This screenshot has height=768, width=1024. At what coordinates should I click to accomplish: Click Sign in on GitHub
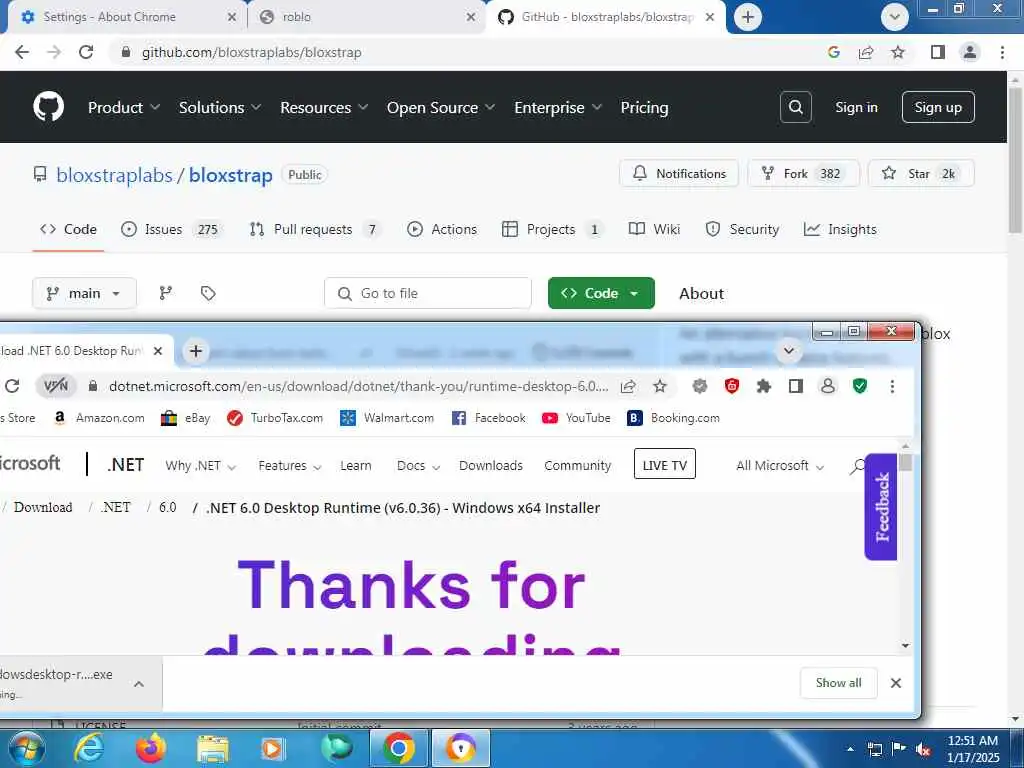pos(856,107)
